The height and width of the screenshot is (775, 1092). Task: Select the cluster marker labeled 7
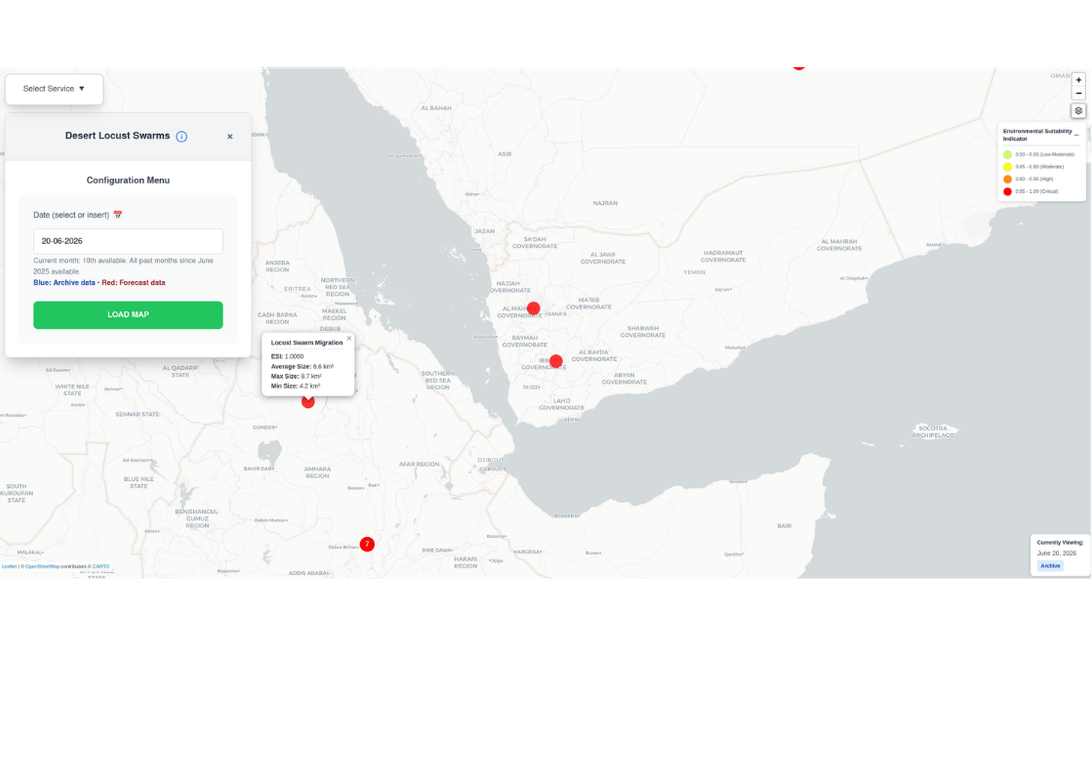point(367,544)
